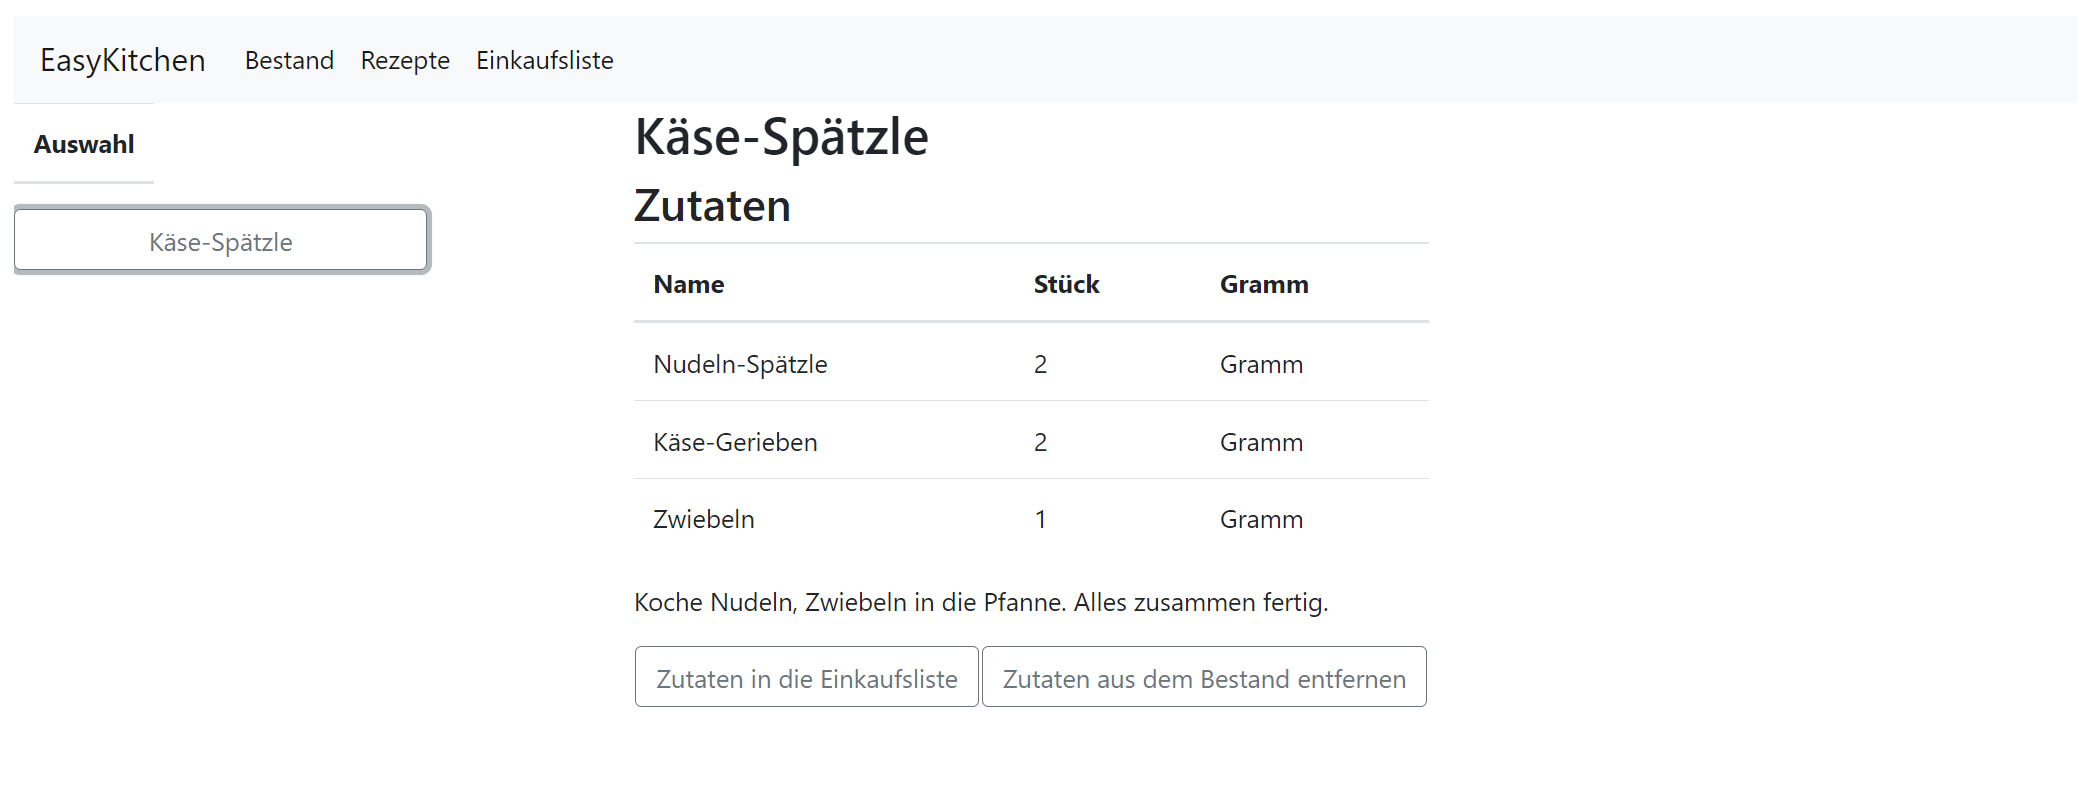Click the Nudeln-Spätzle ingredient row

(x=1031, y=363)
